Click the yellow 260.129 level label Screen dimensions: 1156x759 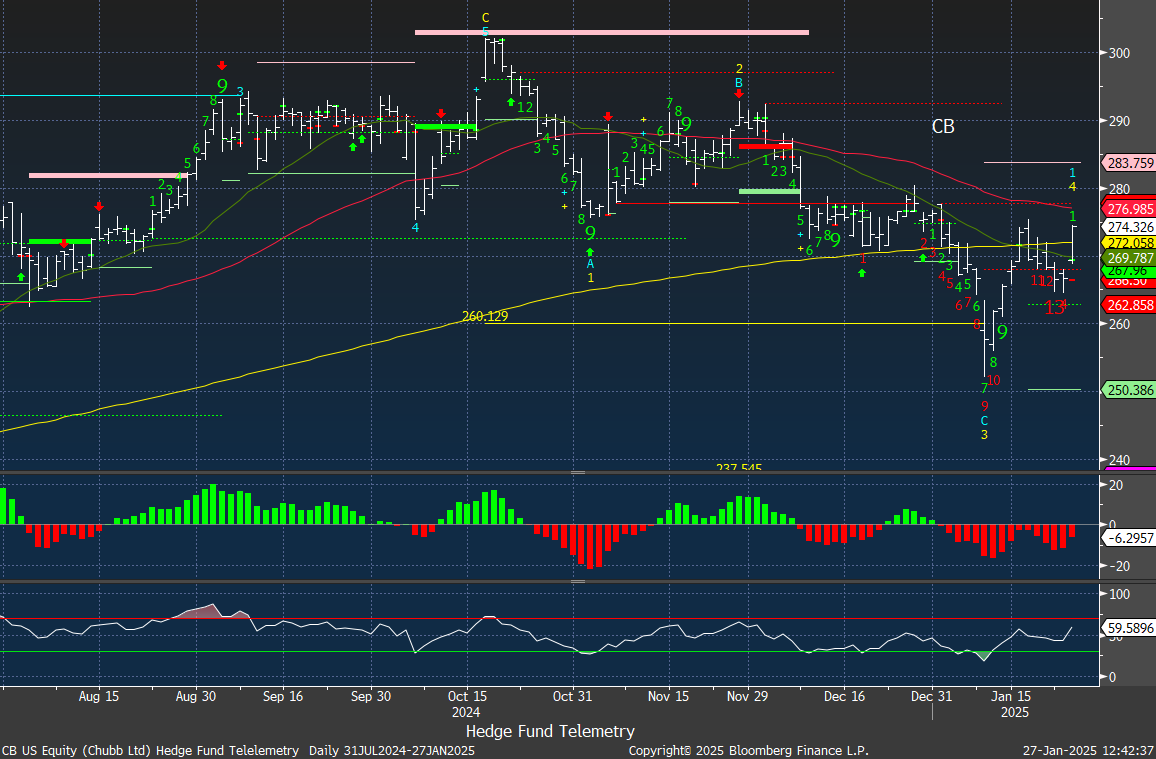pyautogui.click(x=485, y=316)
